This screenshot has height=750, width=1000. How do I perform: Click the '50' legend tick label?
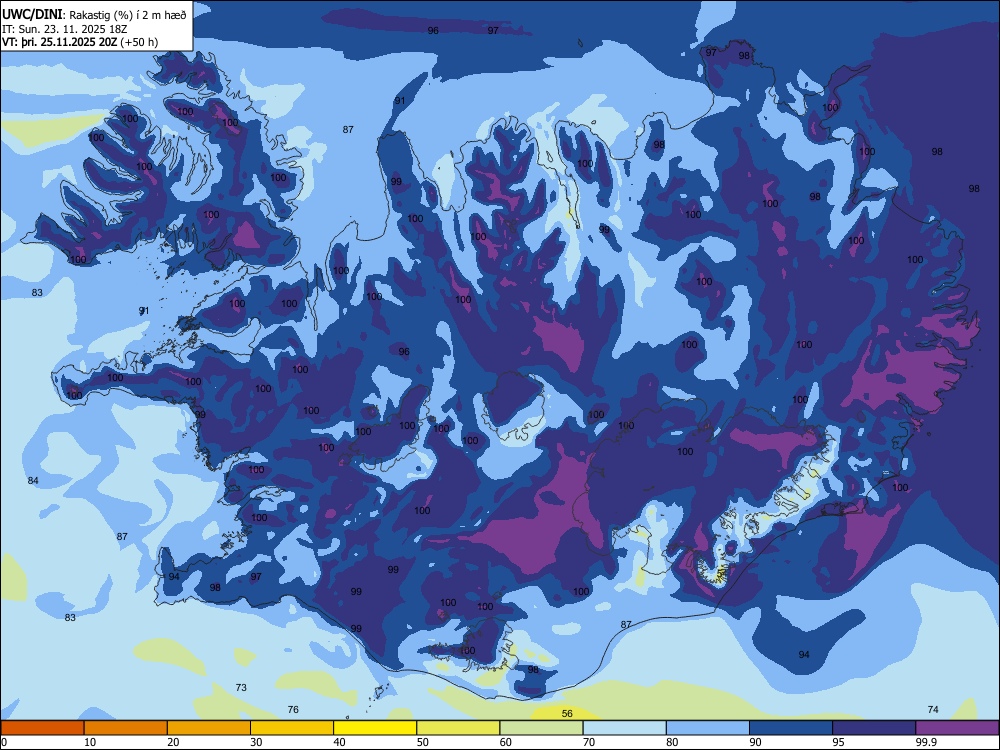point(423,742)
